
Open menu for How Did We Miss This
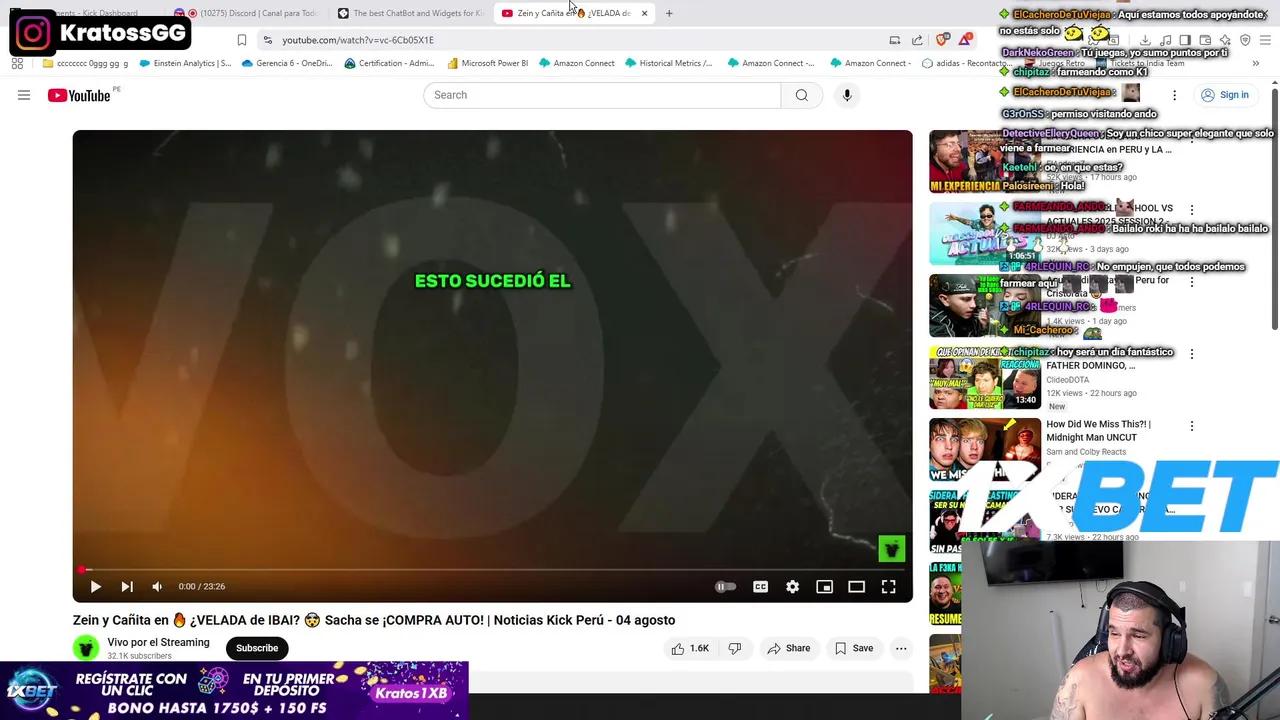click(x=1191, y=426)
